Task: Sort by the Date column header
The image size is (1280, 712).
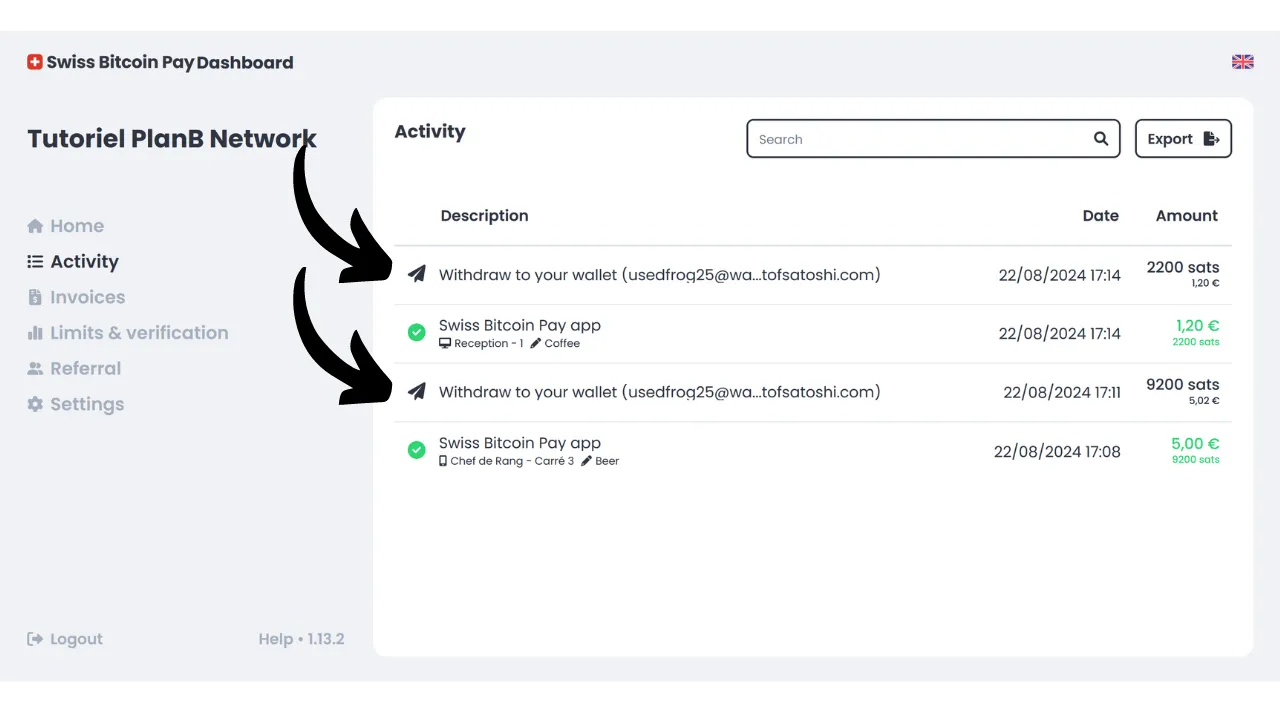Action: (x=1100, y=216)
